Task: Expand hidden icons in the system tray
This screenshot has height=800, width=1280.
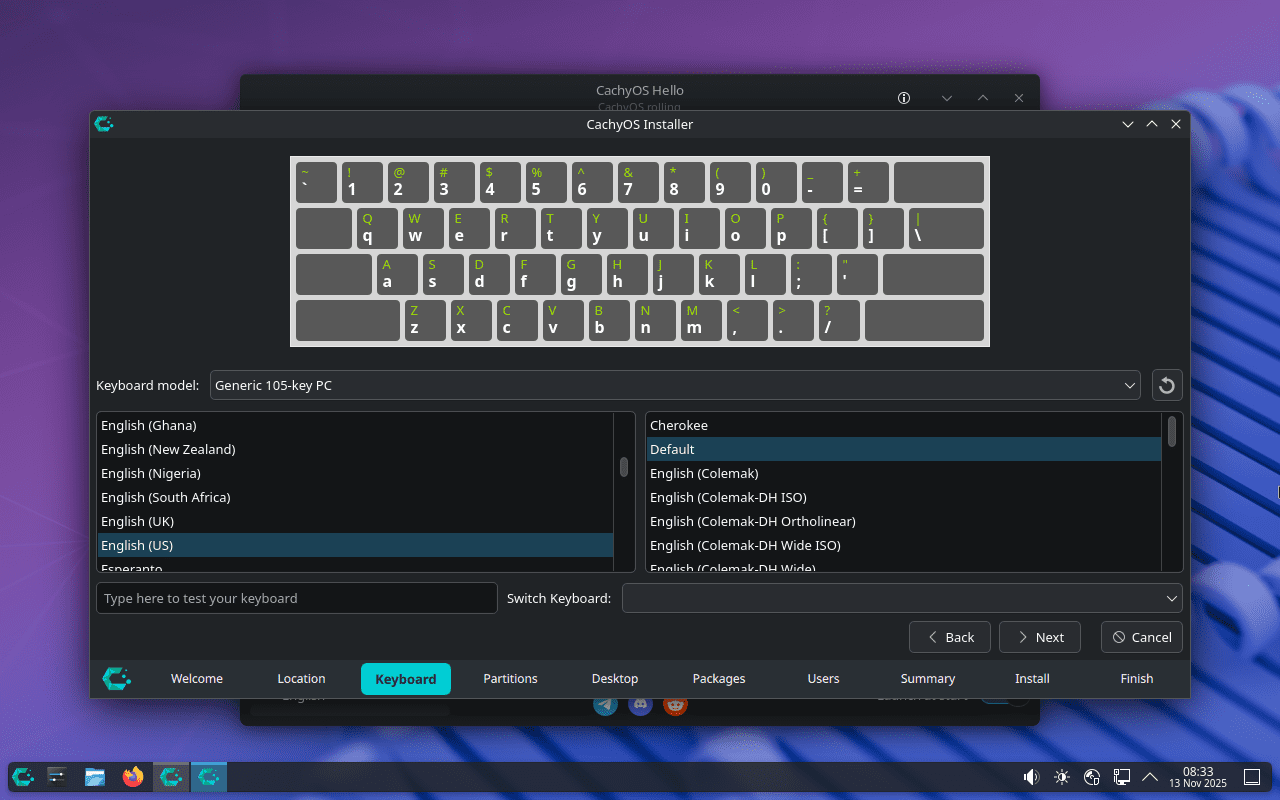Action: (1150, 777)
